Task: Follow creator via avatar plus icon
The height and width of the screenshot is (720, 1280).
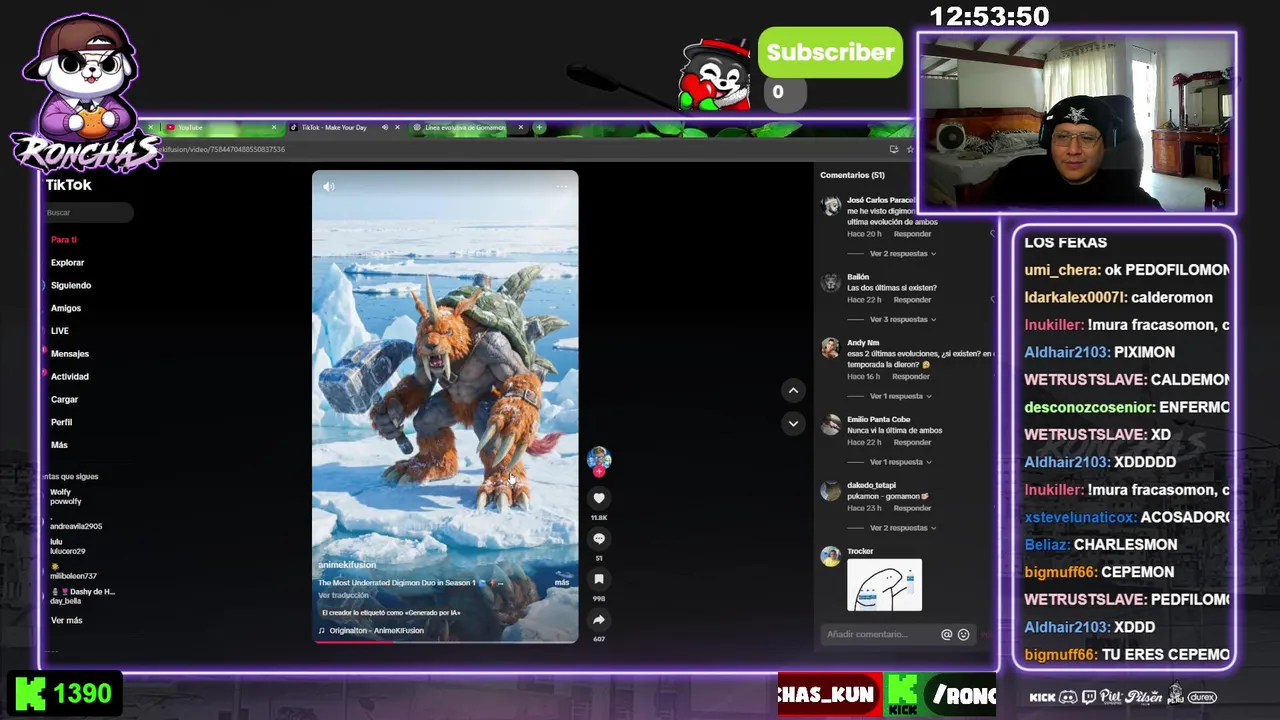Action: coord(599,472)
